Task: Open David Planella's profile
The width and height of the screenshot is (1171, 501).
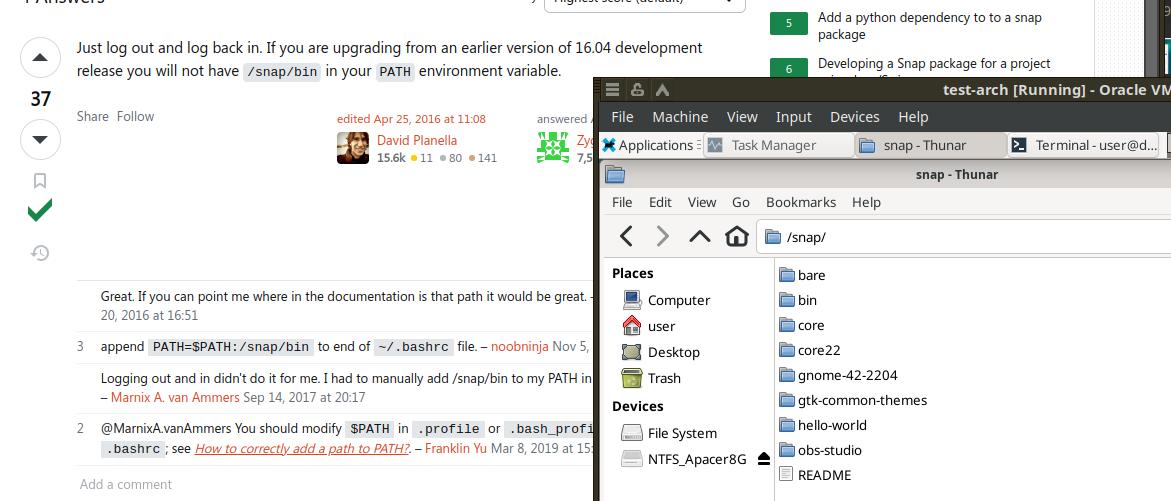Action: point(417,140)
